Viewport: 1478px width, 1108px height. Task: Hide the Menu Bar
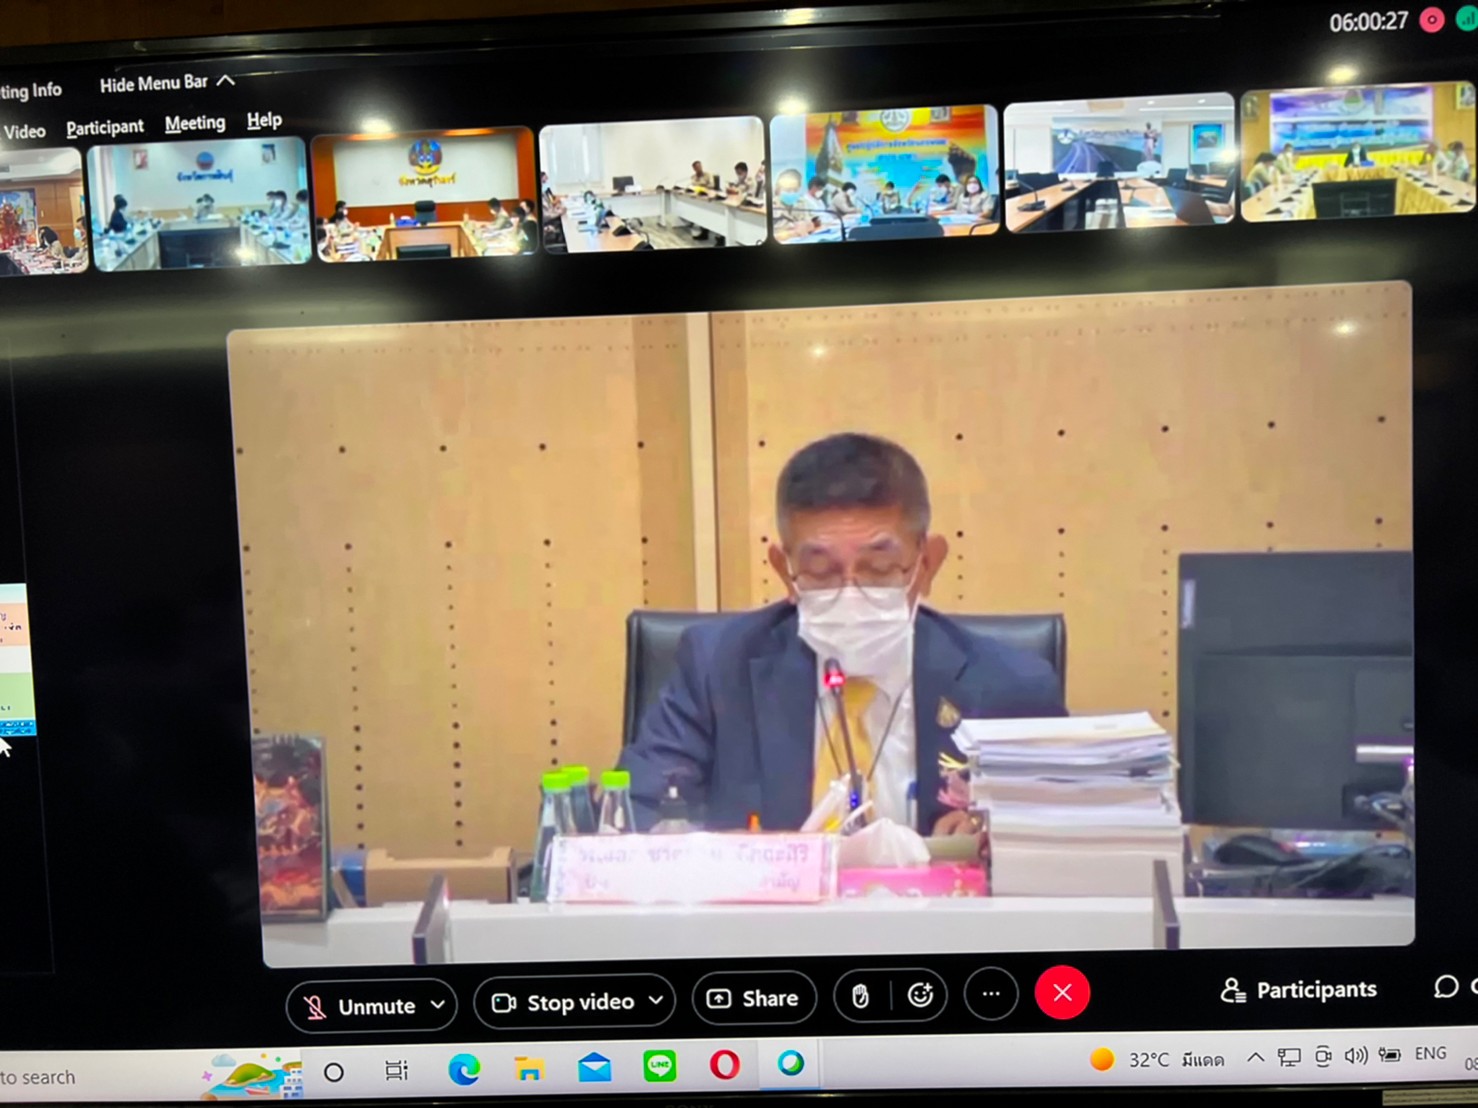click(x=154, y=83)
